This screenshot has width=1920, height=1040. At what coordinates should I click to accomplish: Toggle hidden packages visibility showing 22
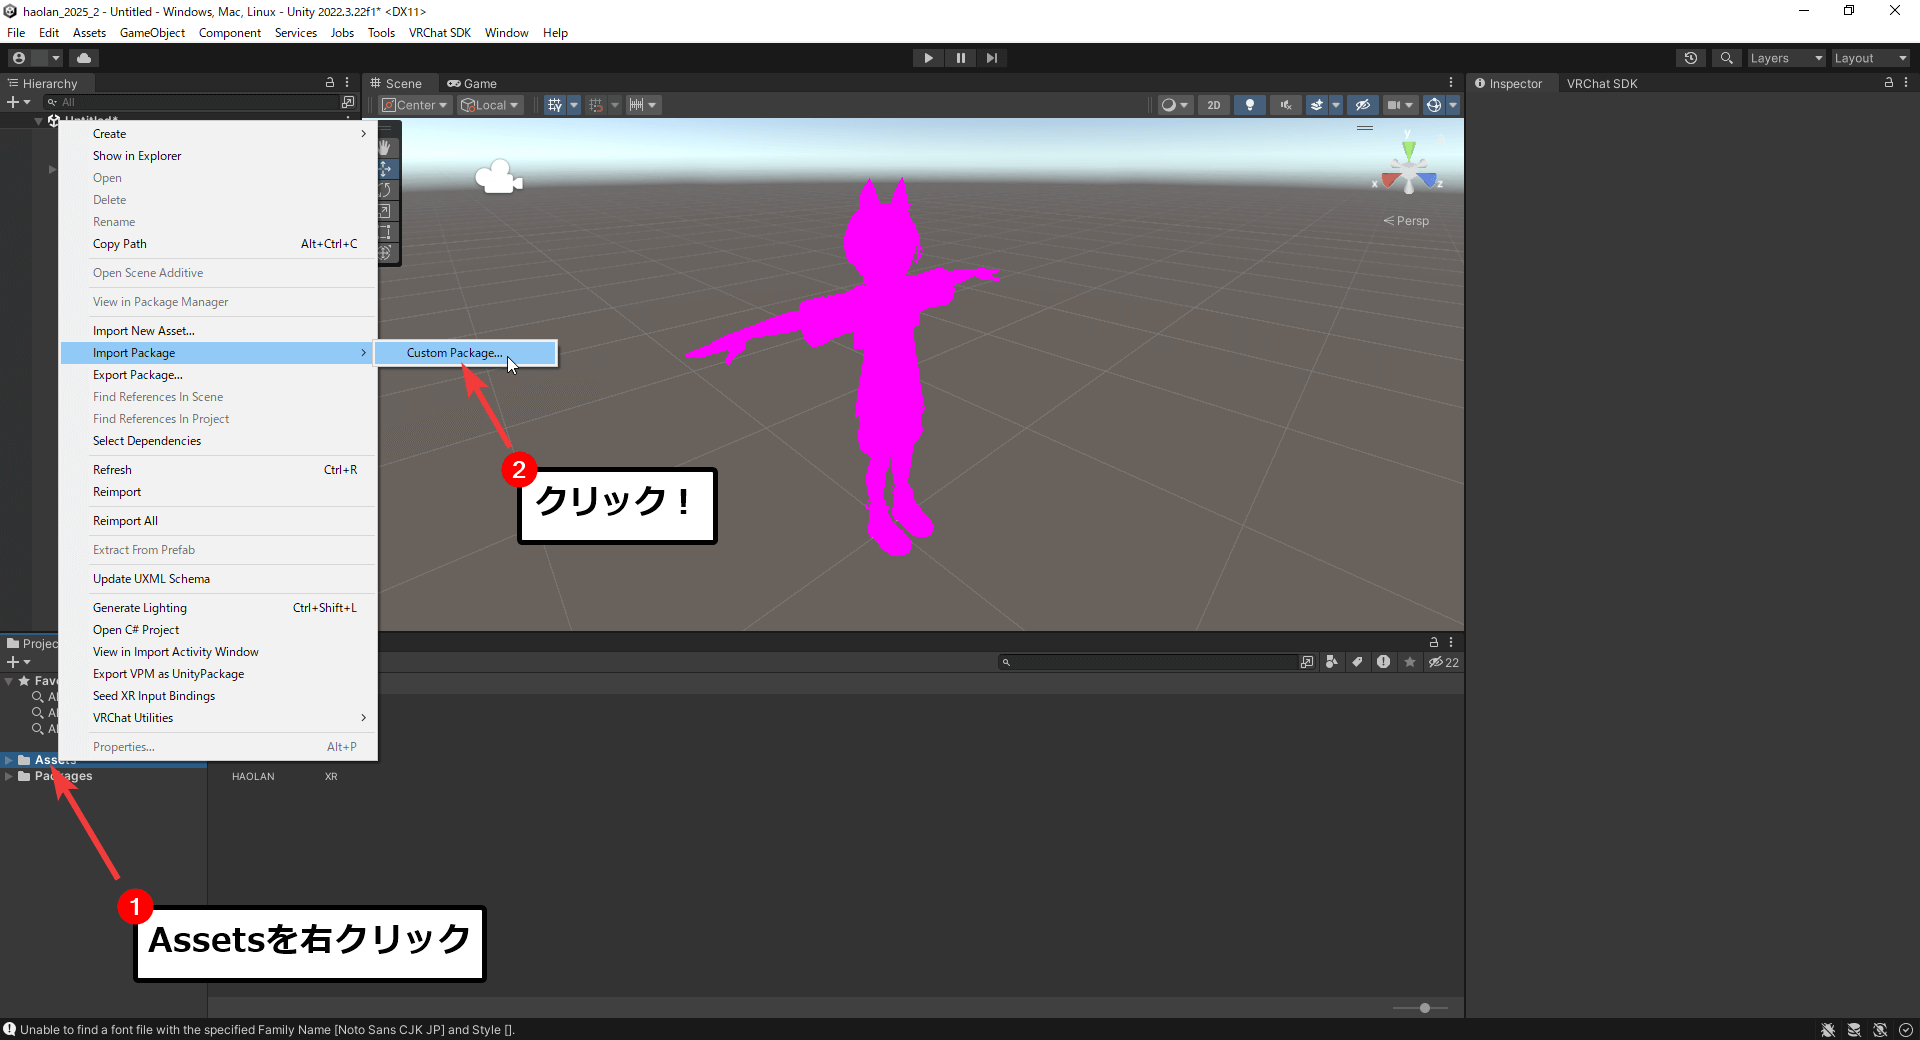pyautogui.click(x=1443, y=662)
